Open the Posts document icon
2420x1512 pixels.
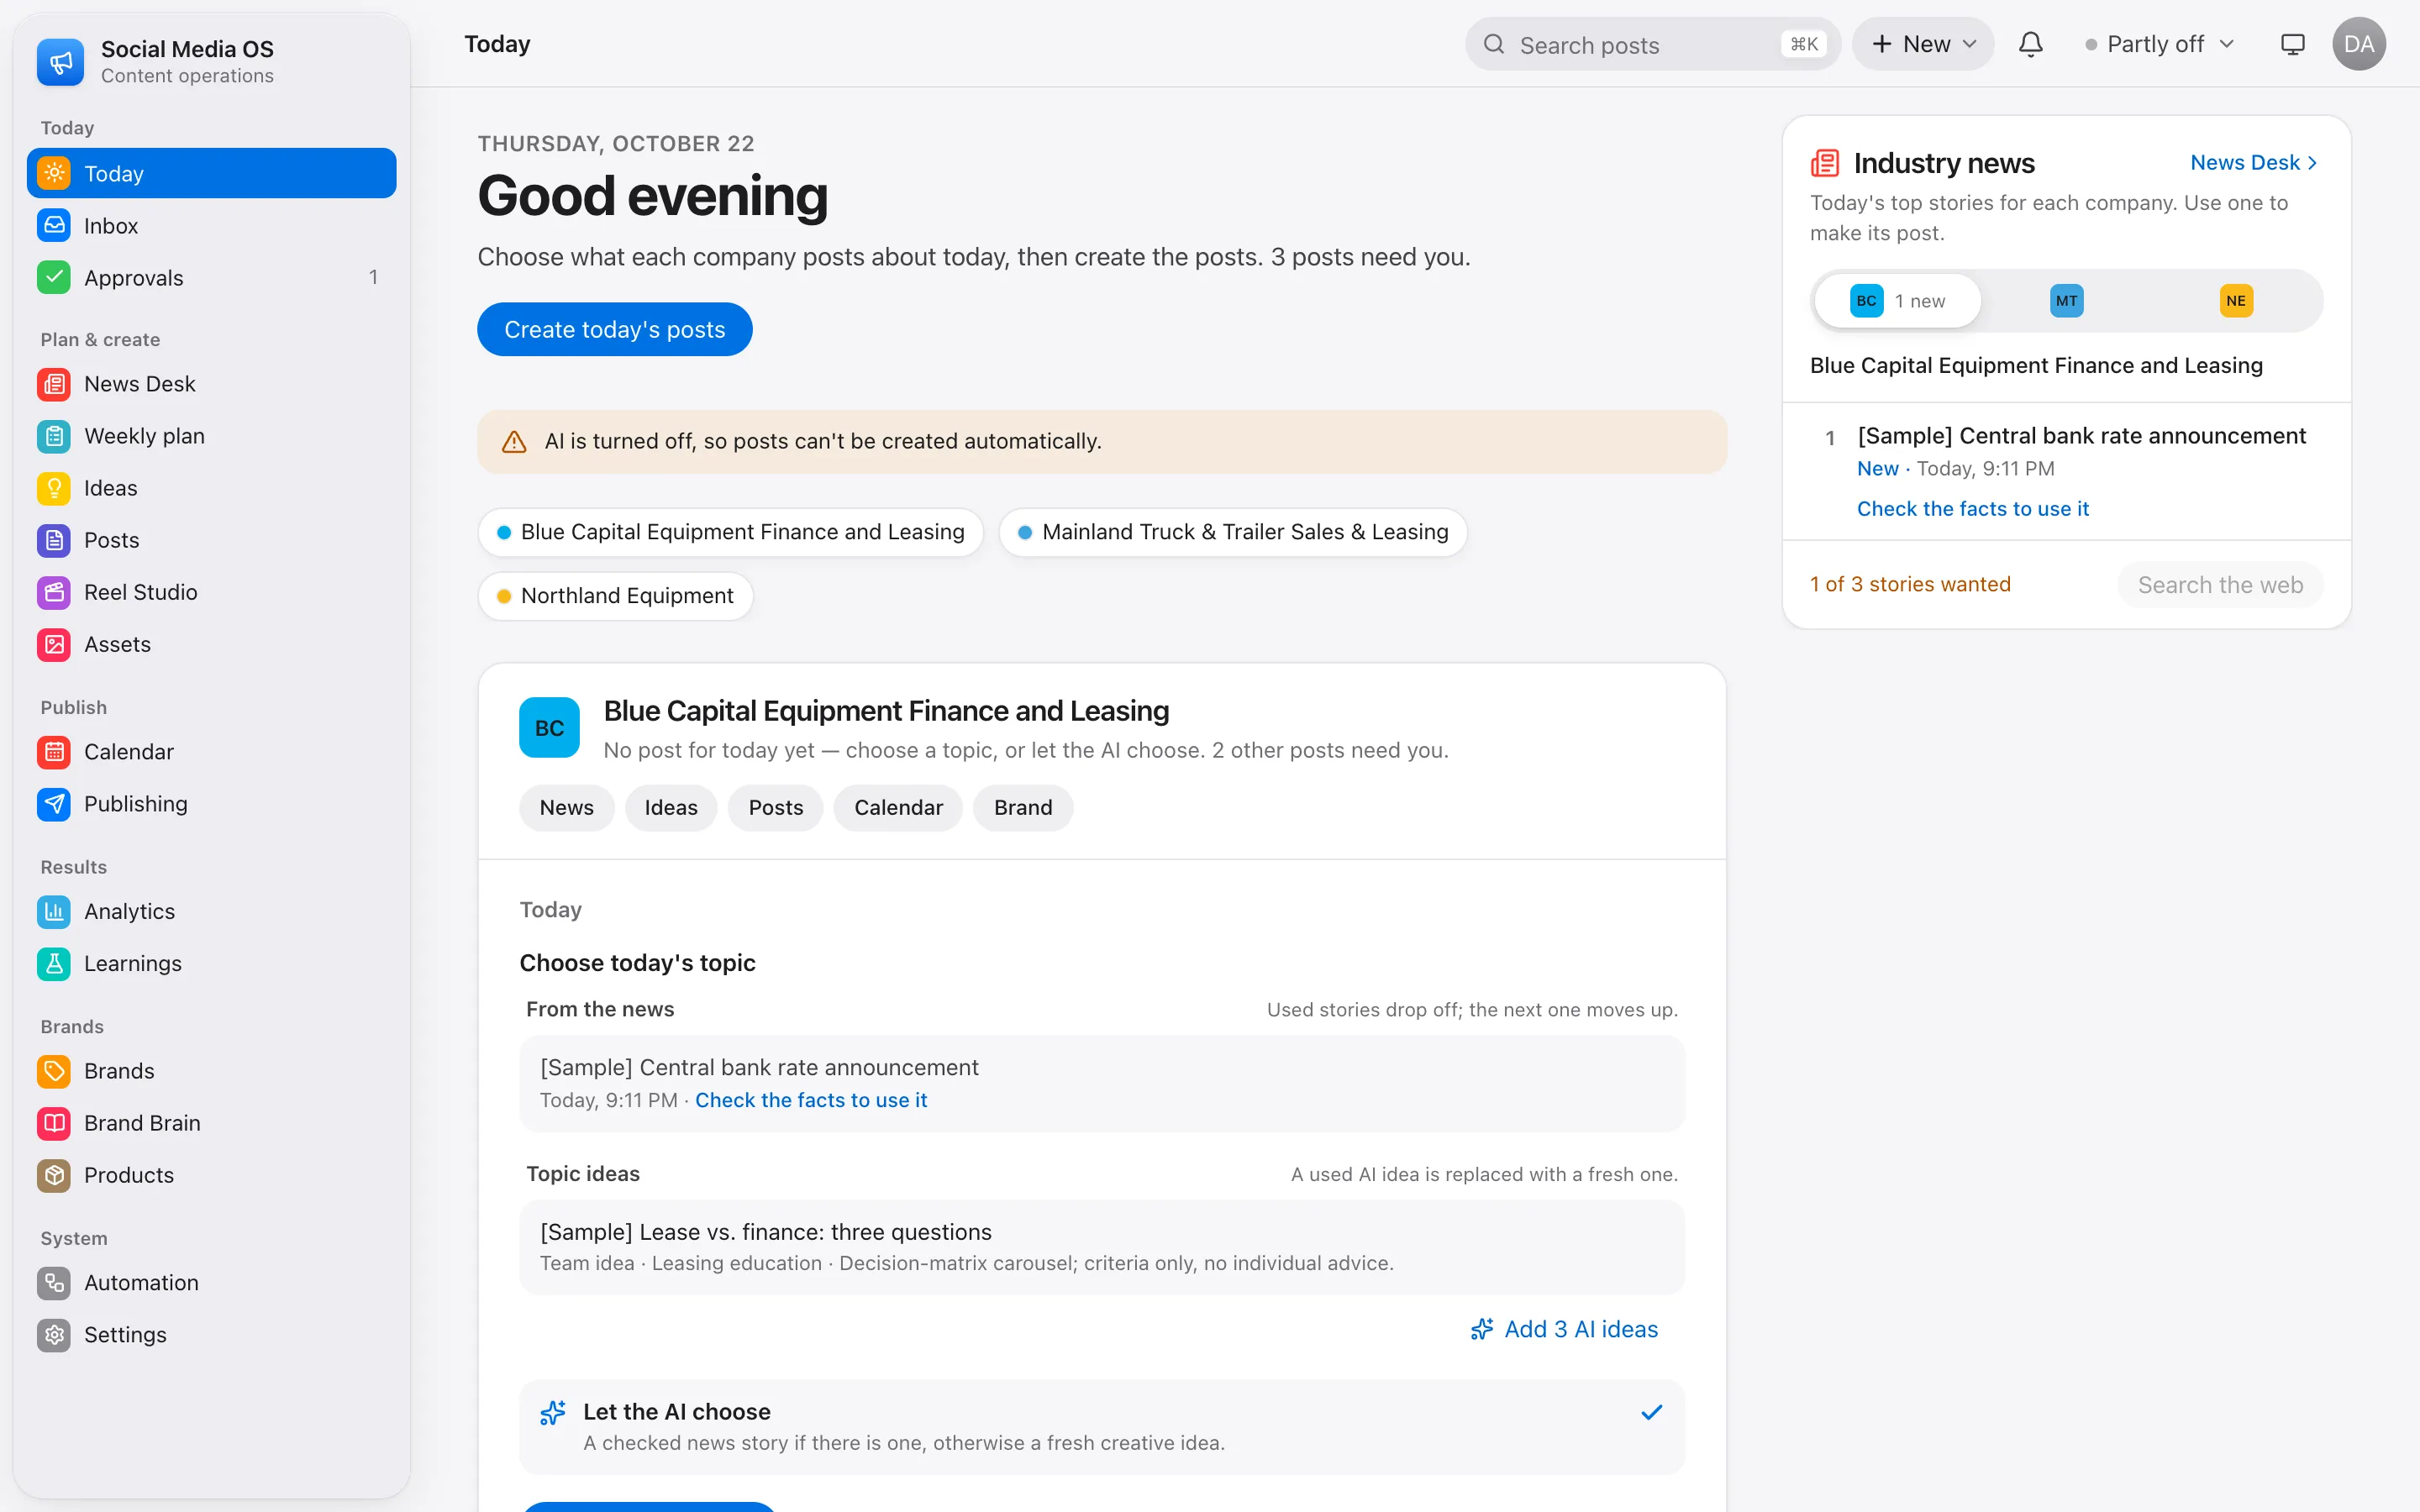coord(54,540)
